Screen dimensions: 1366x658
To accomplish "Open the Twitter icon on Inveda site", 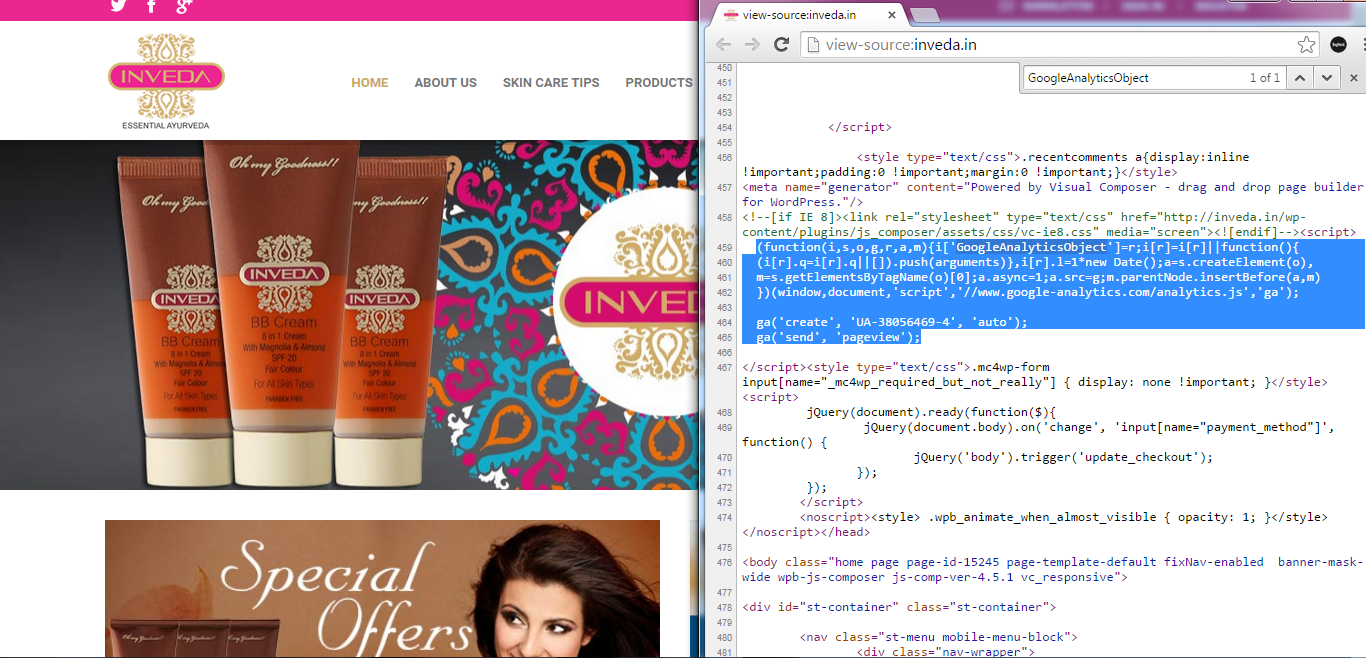I will tap(118, 6).
